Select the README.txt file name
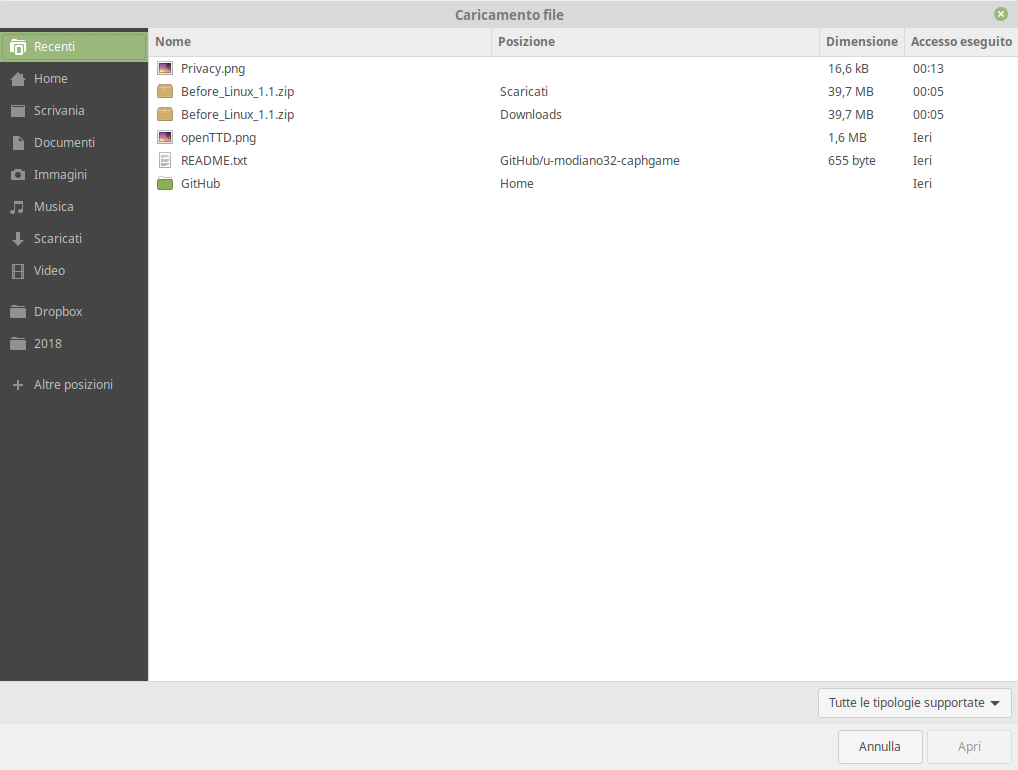The width and height of the screenshot is (1018, 770). coord(214,160)
